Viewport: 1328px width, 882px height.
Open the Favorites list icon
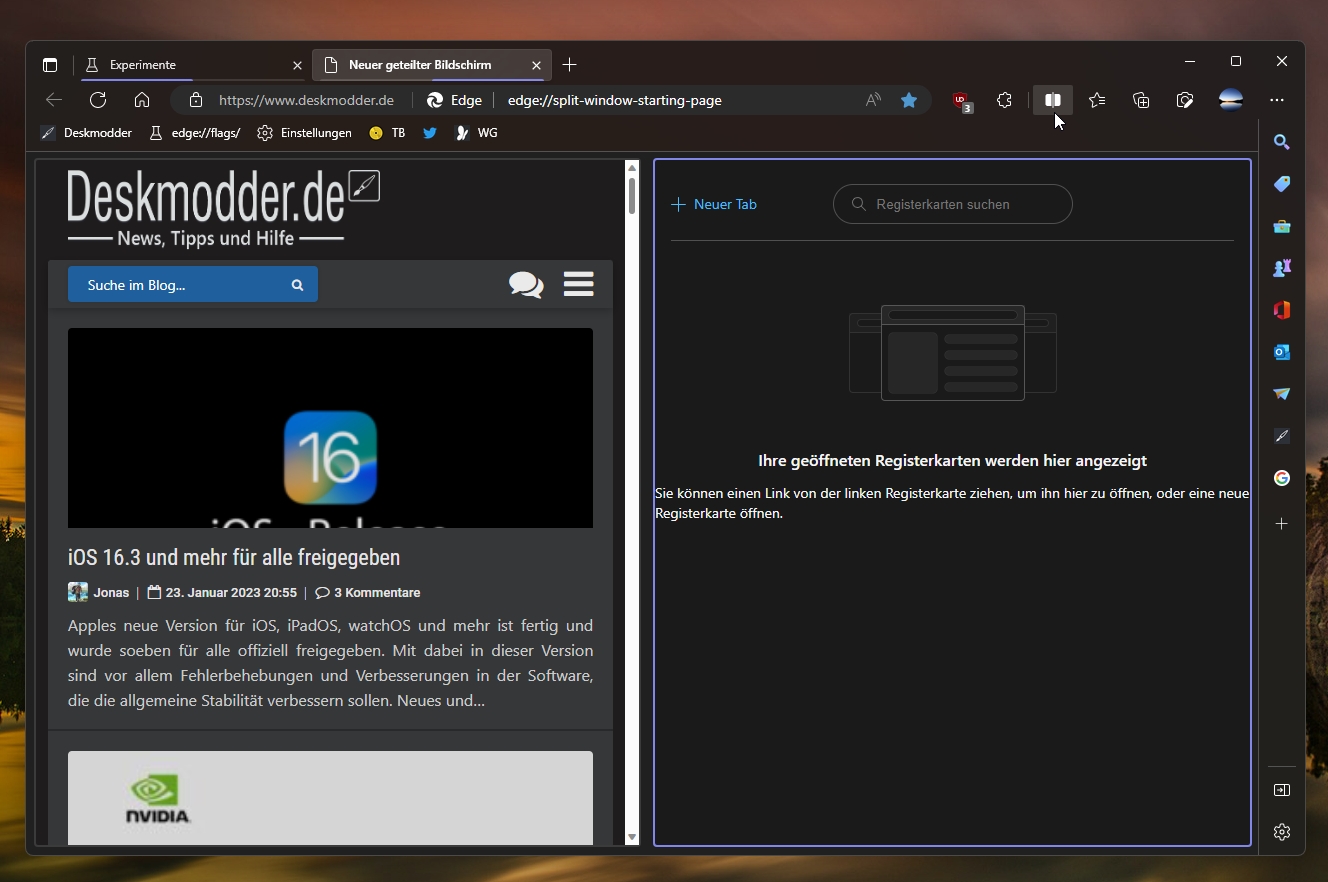tap(1097, 100)
